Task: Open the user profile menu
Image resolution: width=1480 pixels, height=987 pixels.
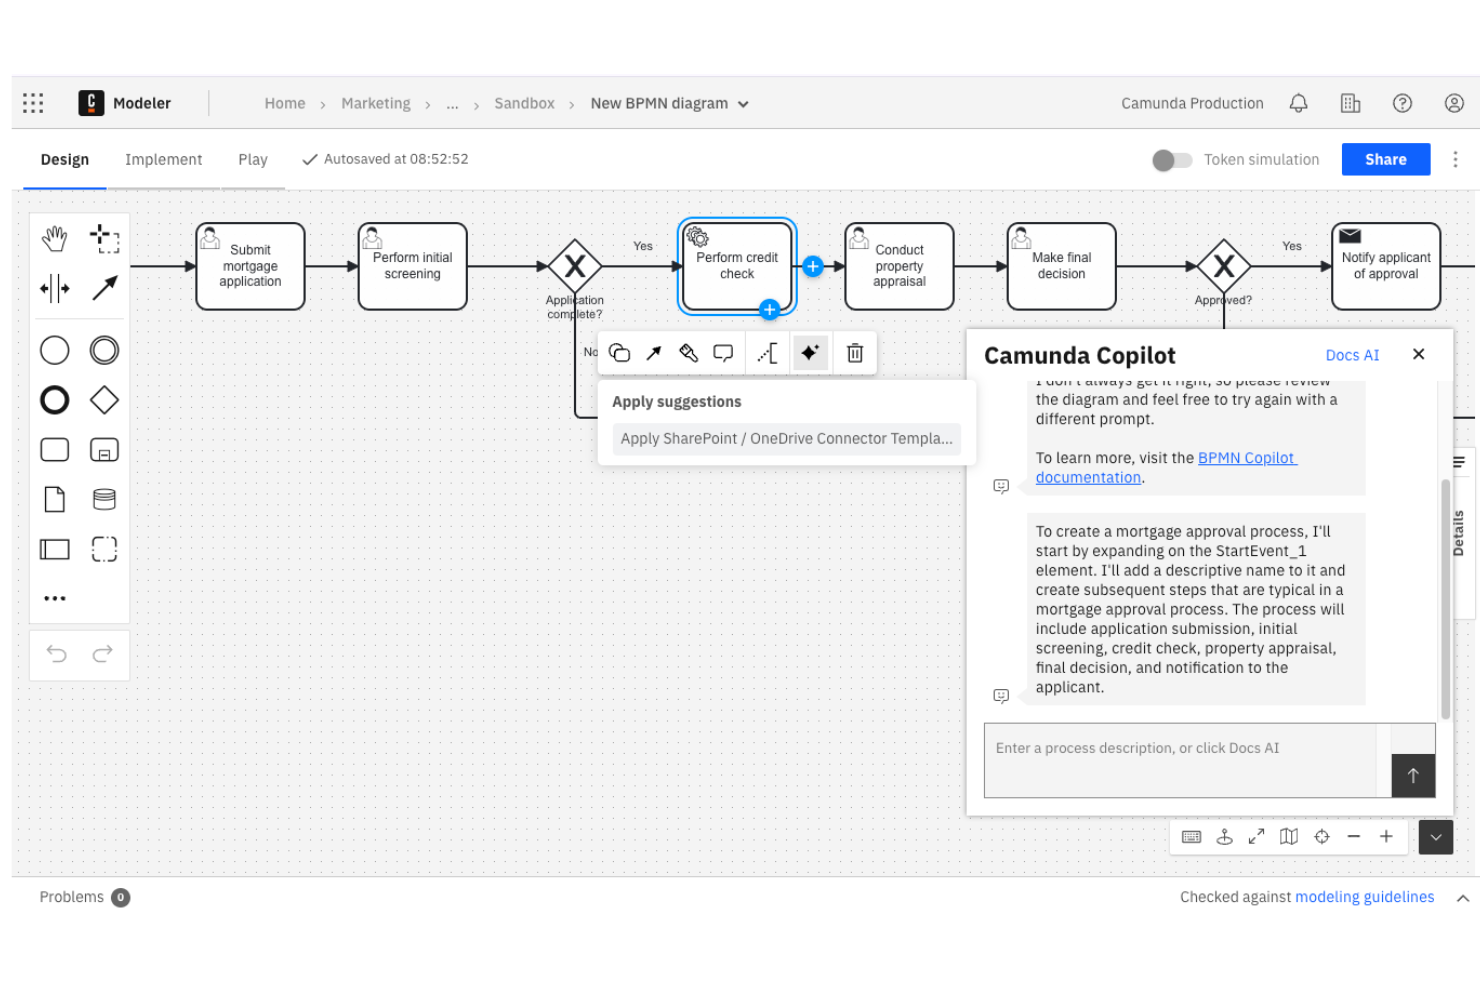Action: coord(1454,103)
